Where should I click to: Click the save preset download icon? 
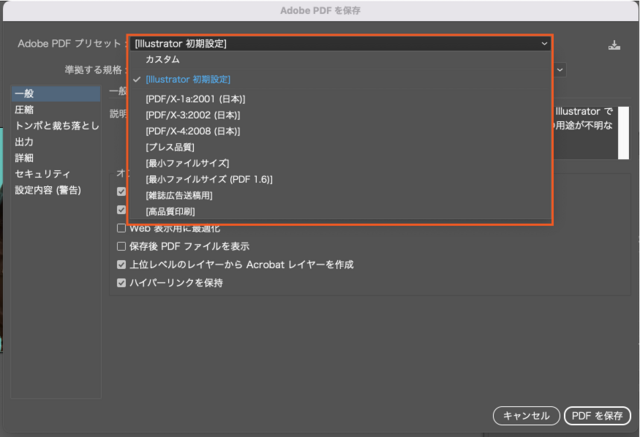[614, 45]
